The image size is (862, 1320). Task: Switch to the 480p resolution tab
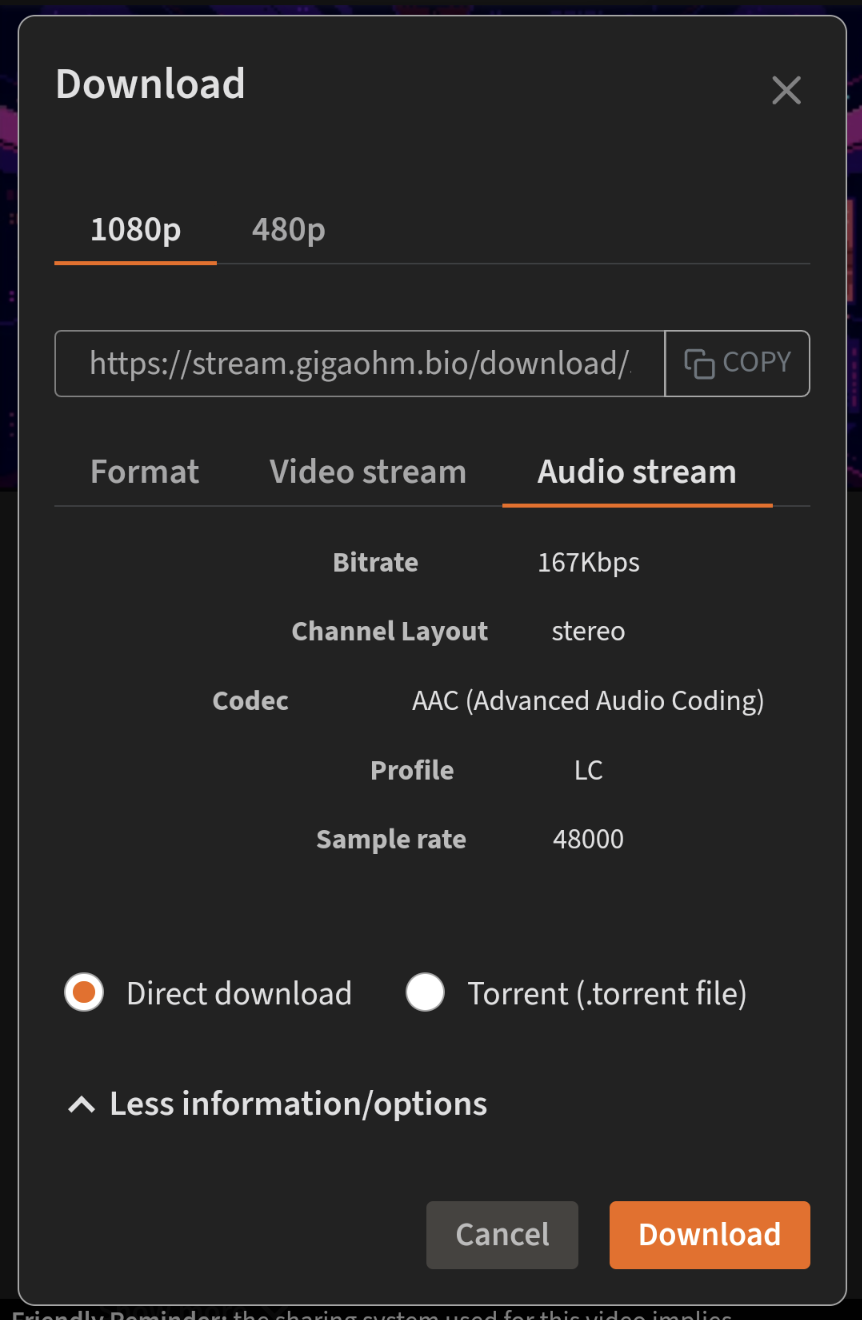(x=288, y=231)
